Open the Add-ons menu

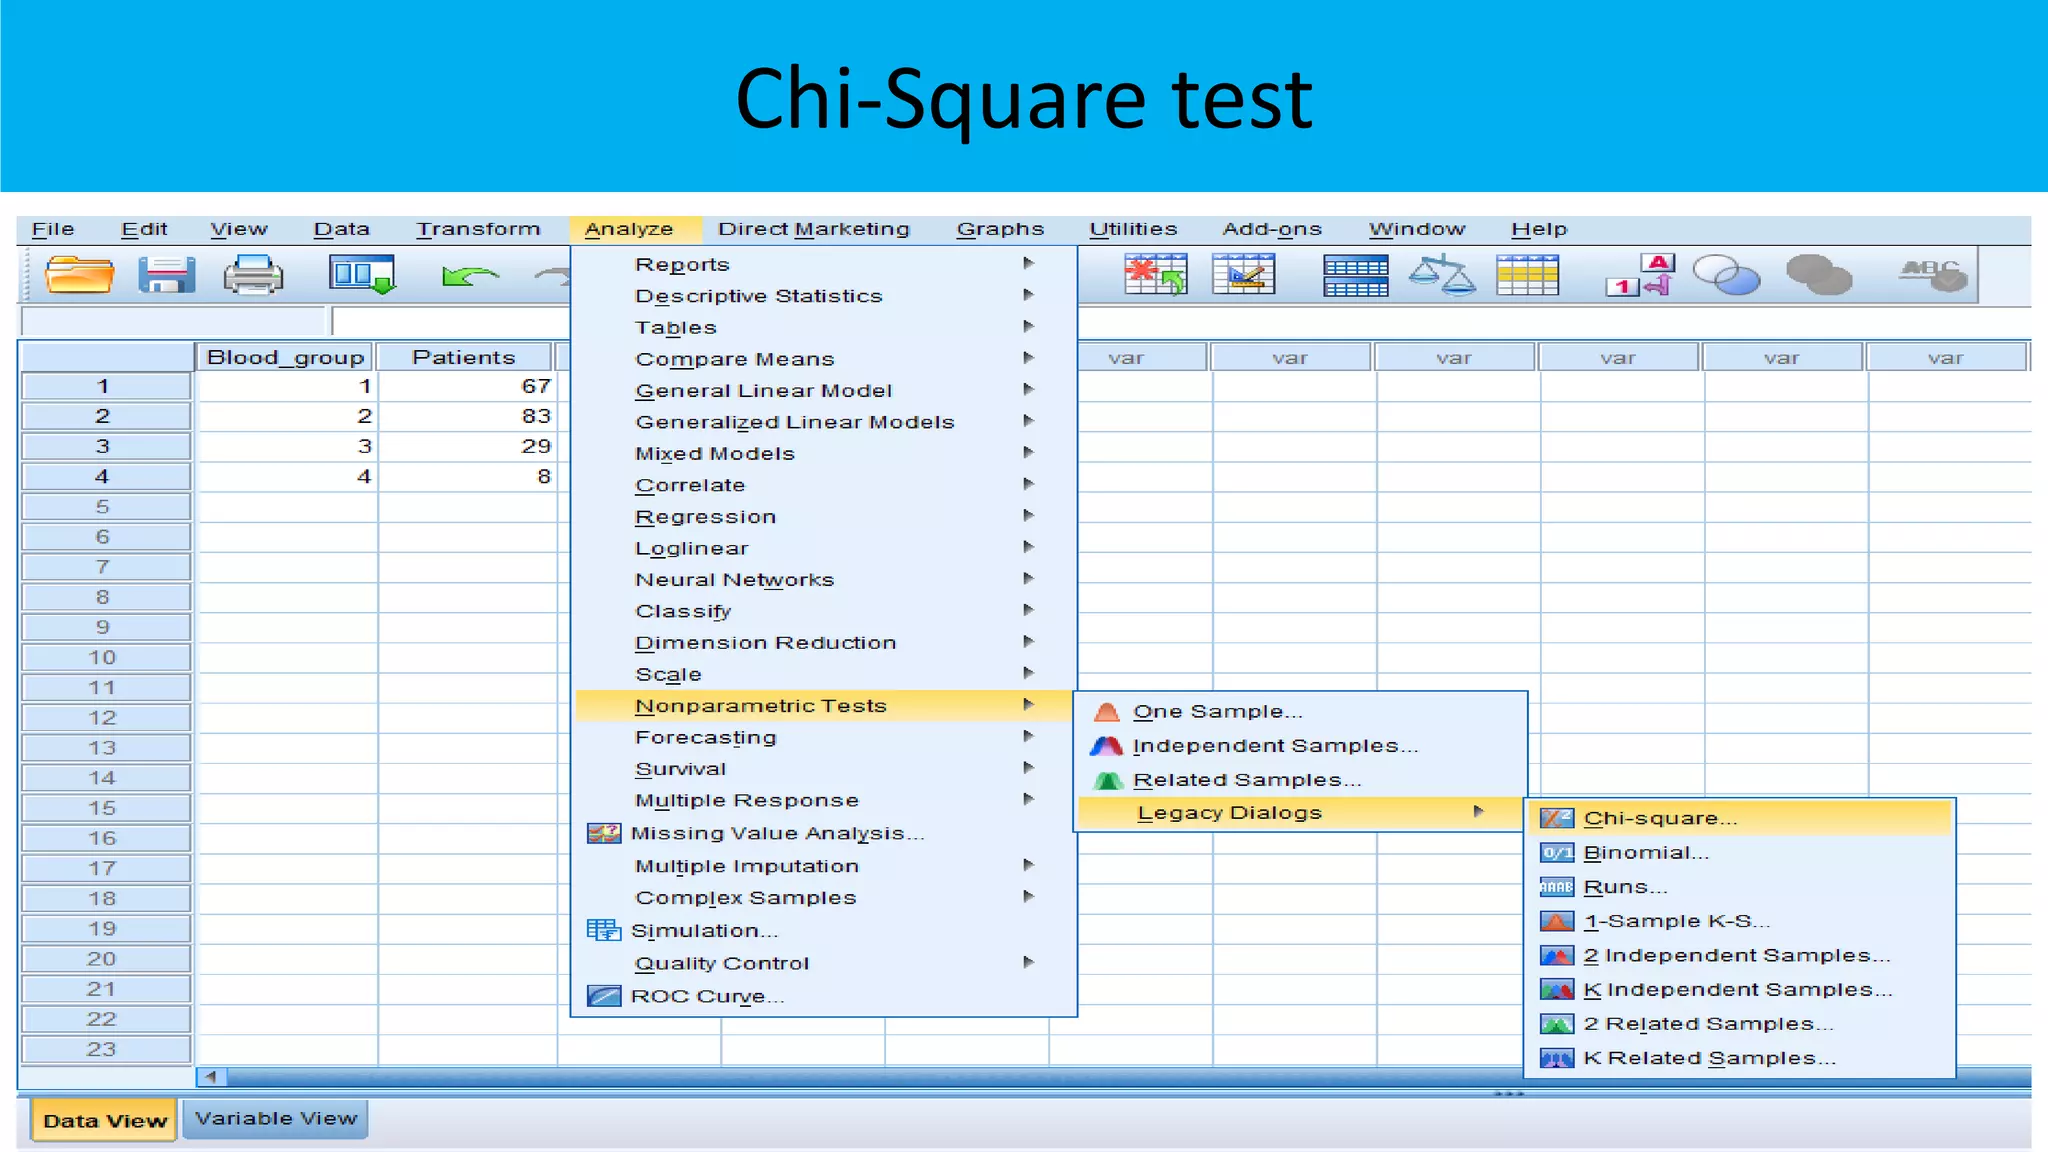pos(1272,229)
